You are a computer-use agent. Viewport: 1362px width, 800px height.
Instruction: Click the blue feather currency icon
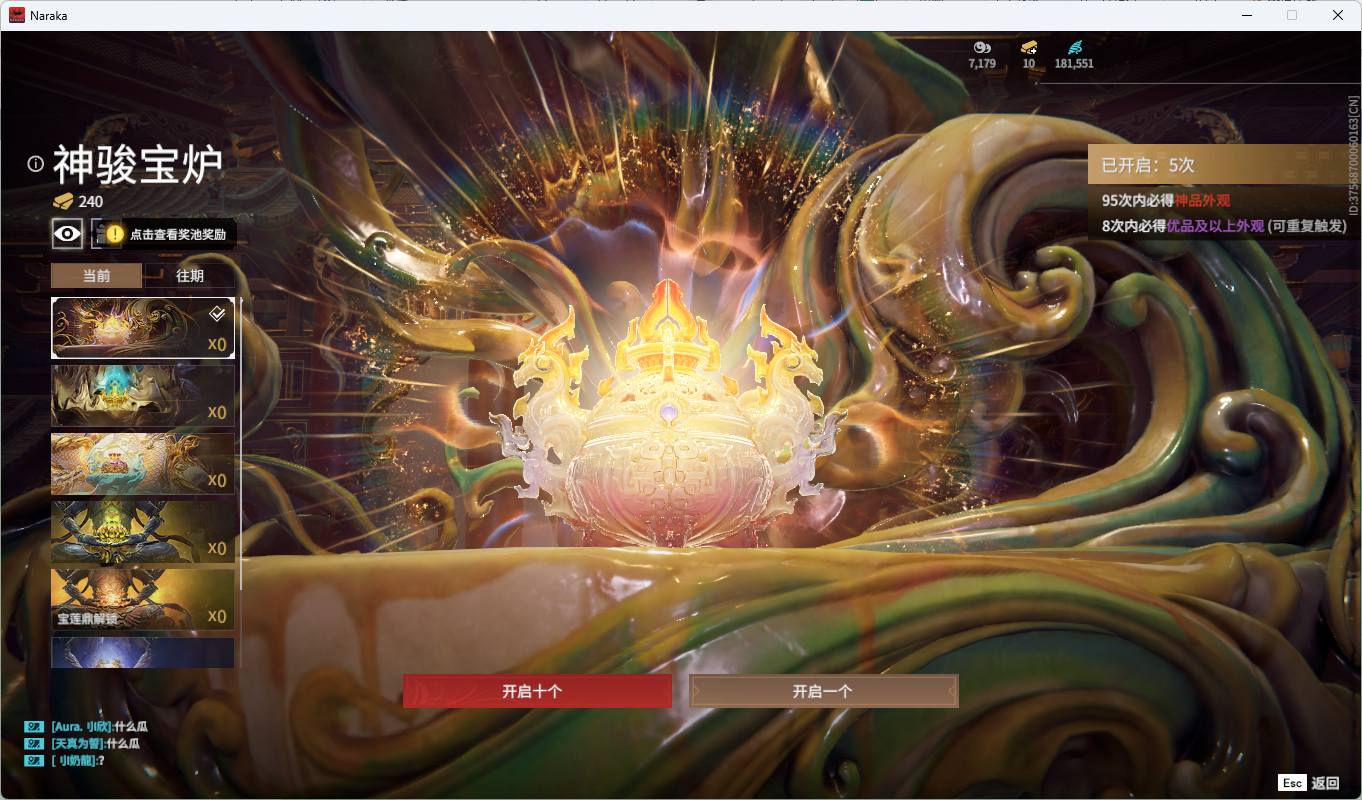point(1075,47)
